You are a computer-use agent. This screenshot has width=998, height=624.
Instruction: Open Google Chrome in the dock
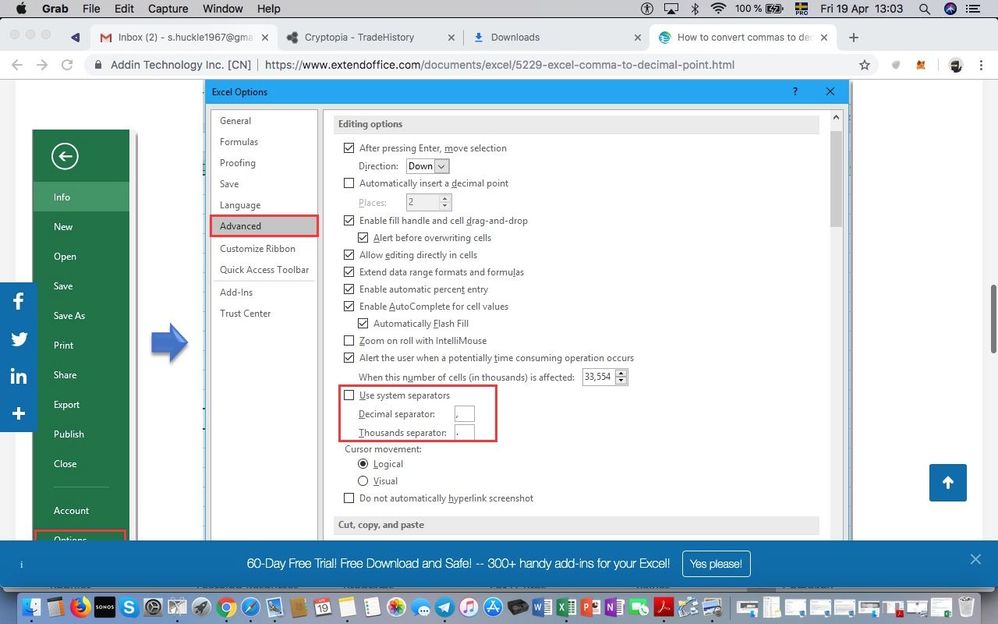pyautogui.click(x=226, y=607)
